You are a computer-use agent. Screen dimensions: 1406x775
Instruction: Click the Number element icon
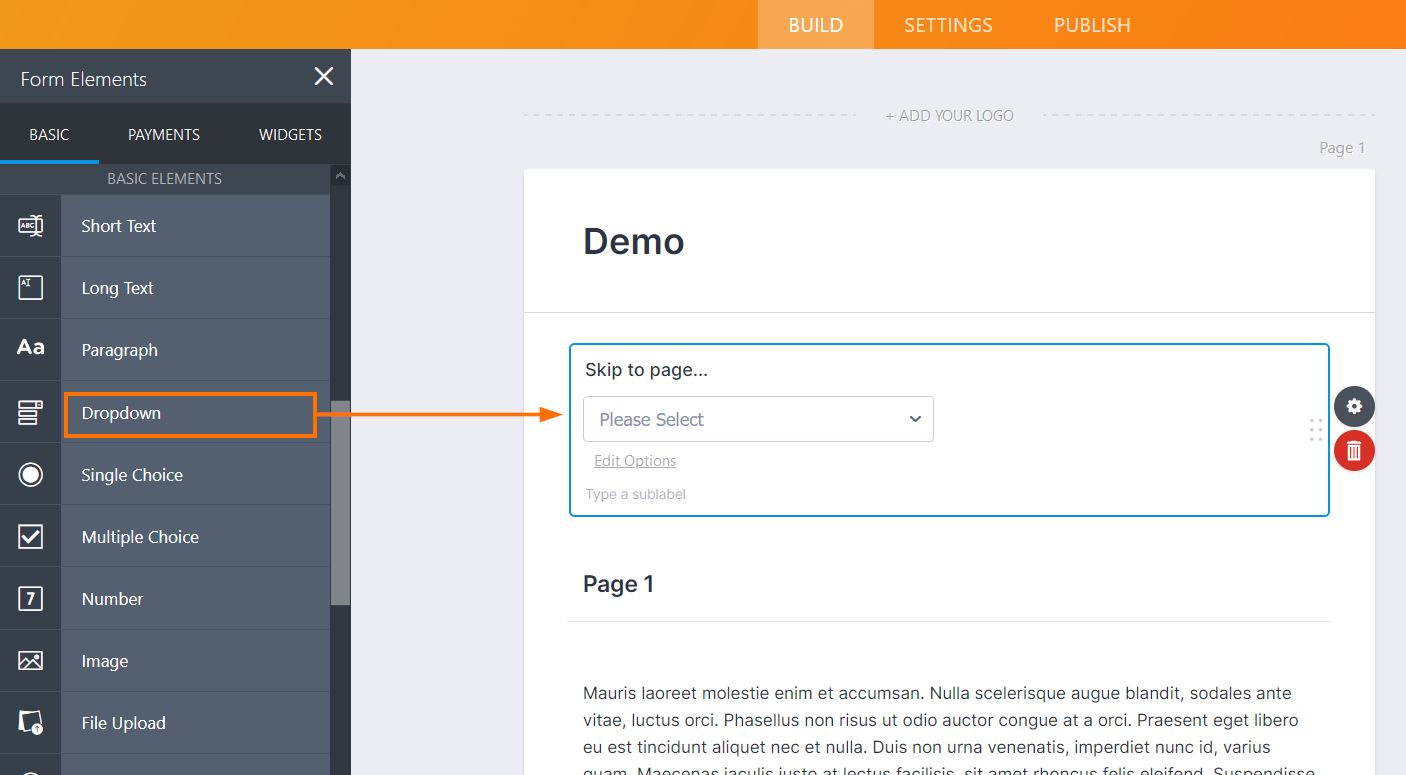(x=30, y=598)
